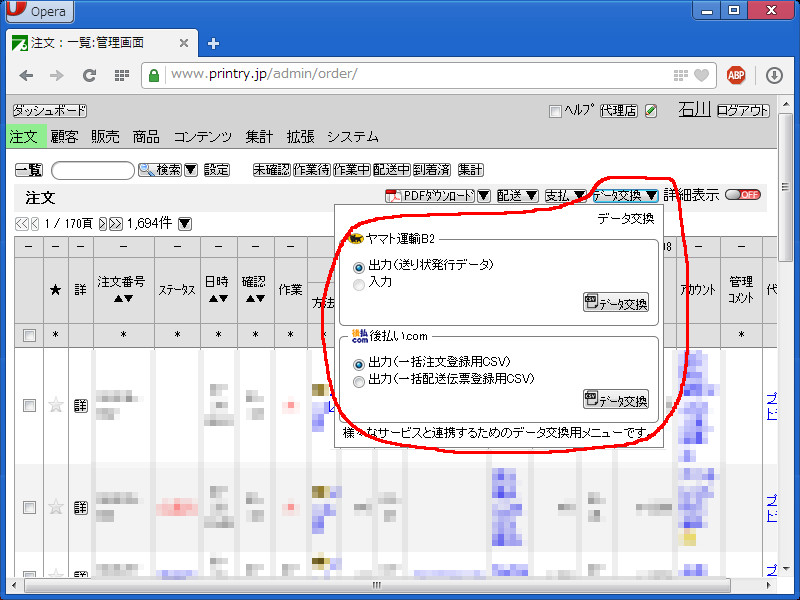Open the browser downloads icon
This screenshot has height=600, width=800.
(x=774, y=75)
